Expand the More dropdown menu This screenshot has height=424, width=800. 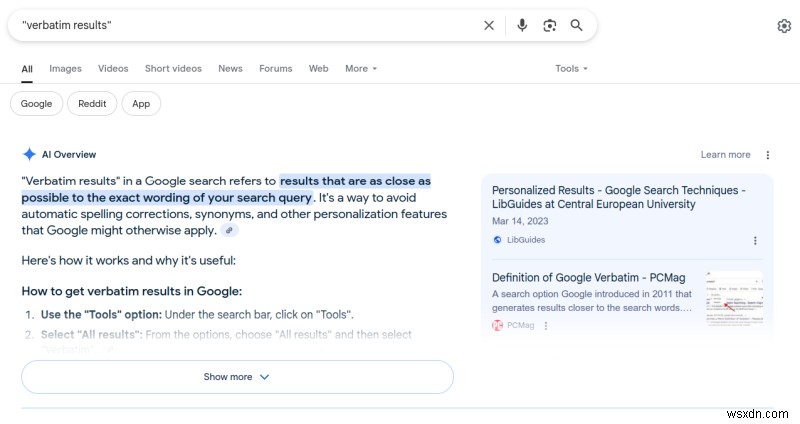point(361,68)
